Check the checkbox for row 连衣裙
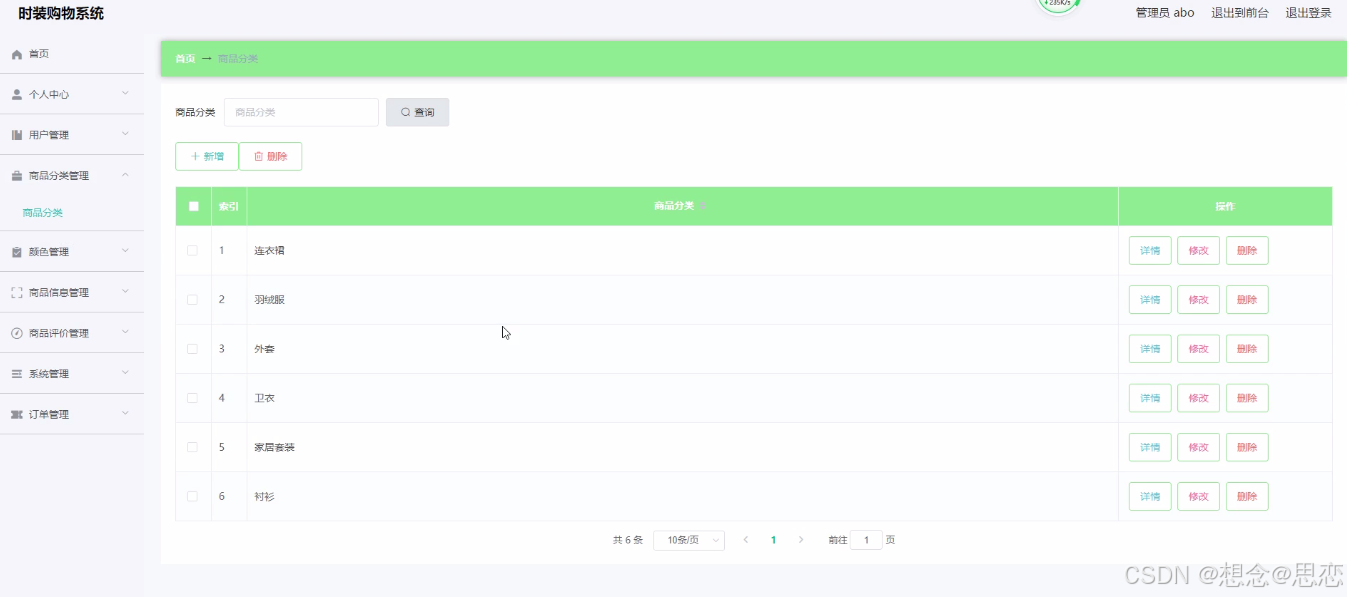 (x=193, y=250)
